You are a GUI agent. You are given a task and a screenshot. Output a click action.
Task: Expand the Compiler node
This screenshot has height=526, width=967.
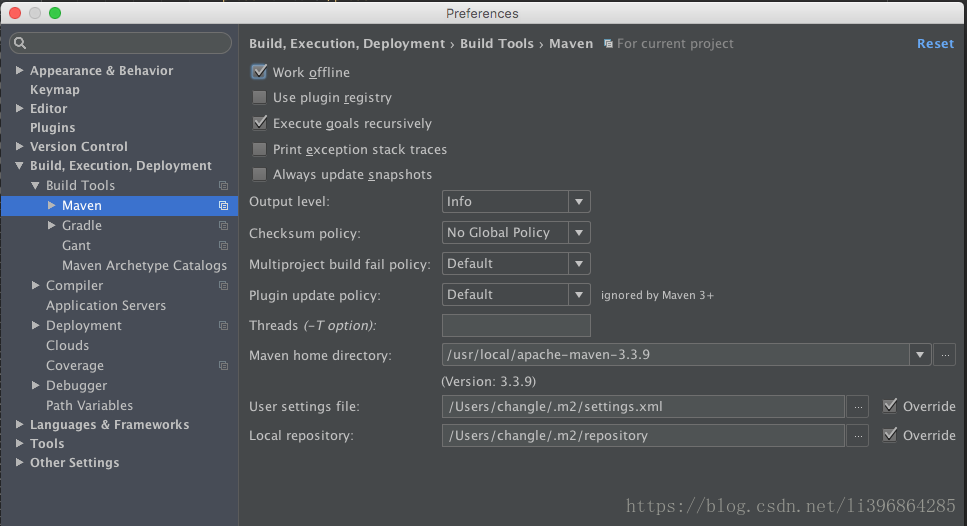35,285
